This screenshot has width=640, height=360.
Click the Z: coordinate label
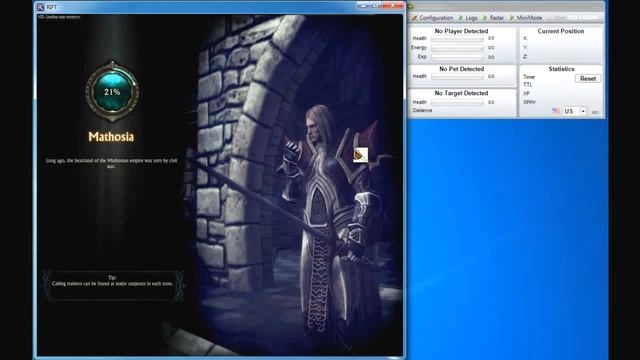(525, 57)
